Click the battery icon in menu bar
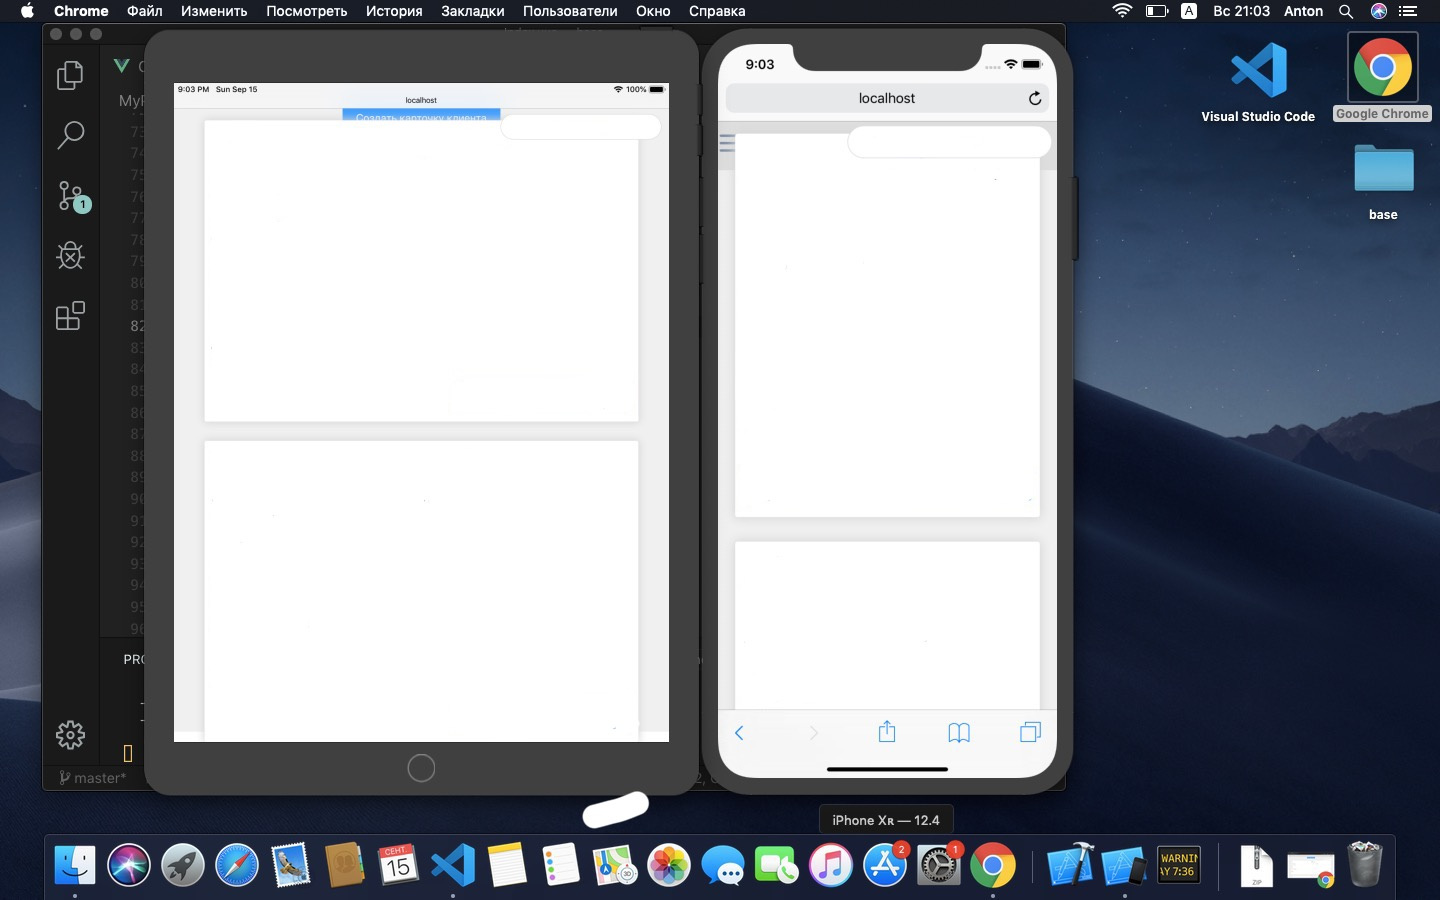This screenshot has height=900, width=1440. 1157,11
